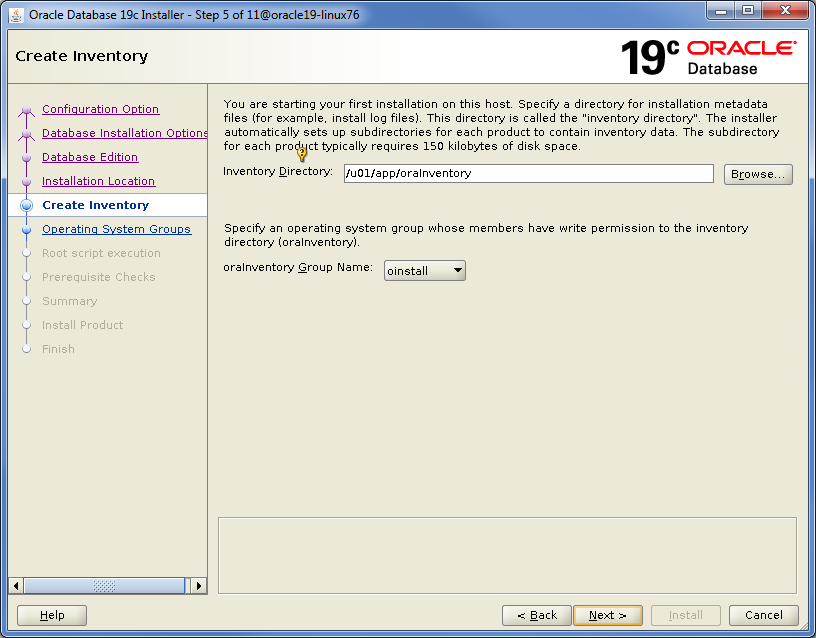Viewport: 816px width, 638px height.
Task: Click the 'Summary' step text
Action: tap(70, 301)
